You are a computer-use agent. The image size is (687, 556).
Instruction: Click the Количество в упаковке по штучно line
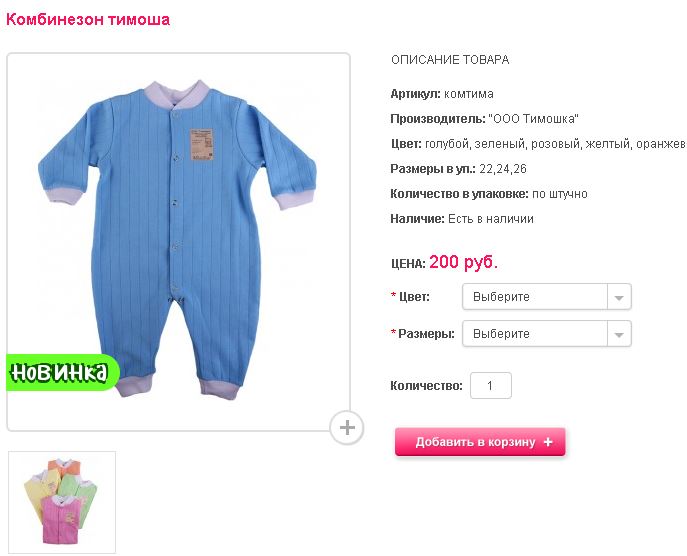[x=489, y=194]
